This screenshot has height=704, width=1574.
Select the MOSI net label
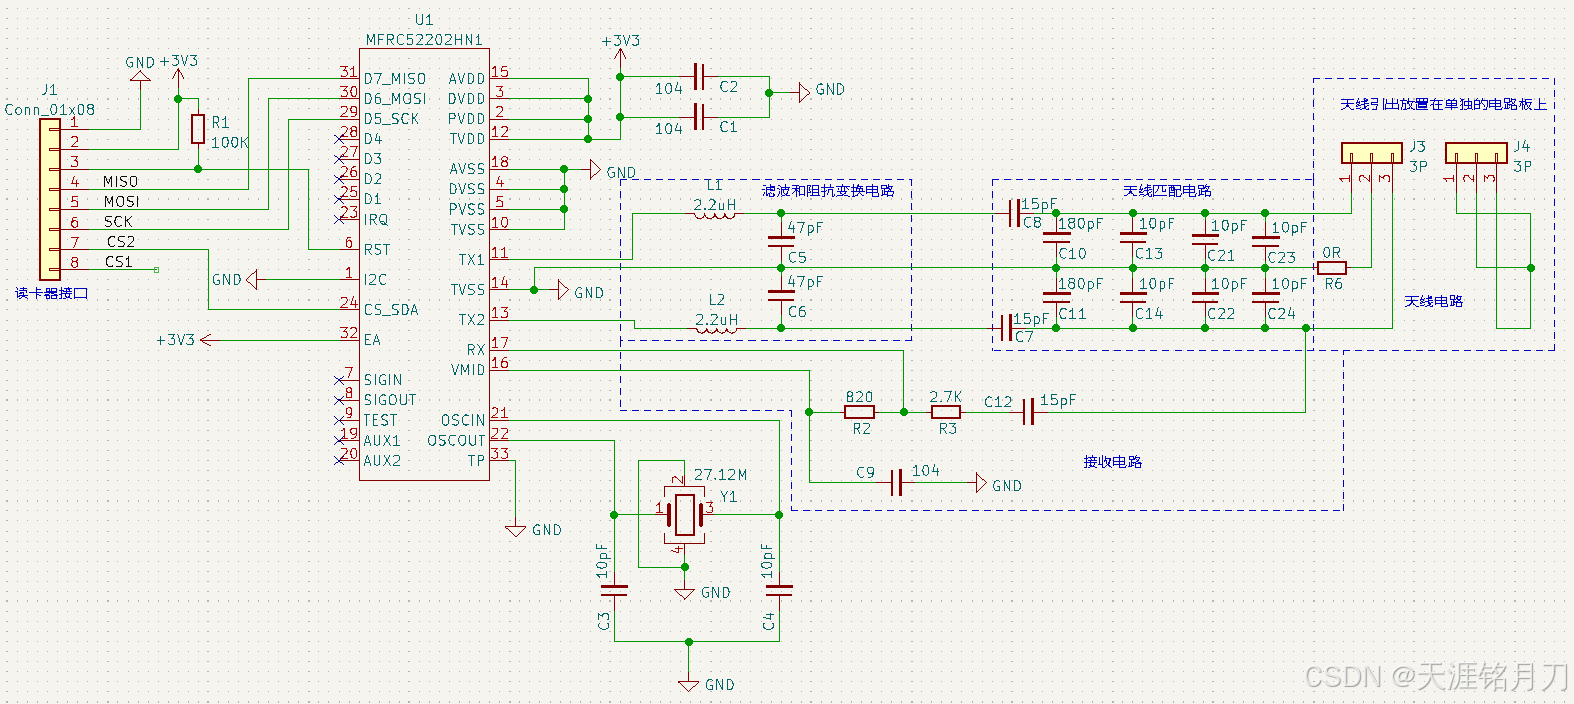121,201
